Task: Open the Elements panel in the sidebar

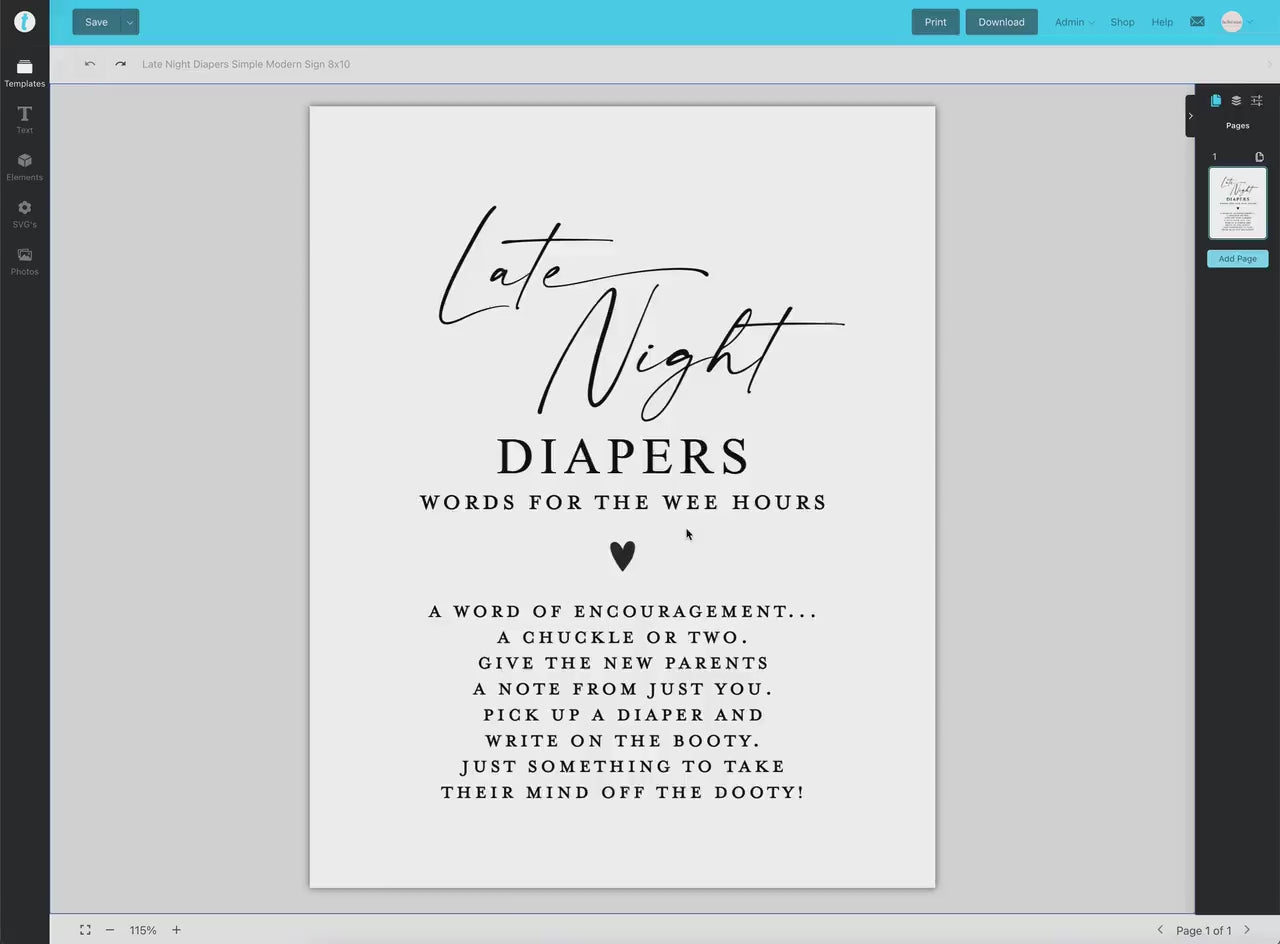Action: tap(24, 167)
